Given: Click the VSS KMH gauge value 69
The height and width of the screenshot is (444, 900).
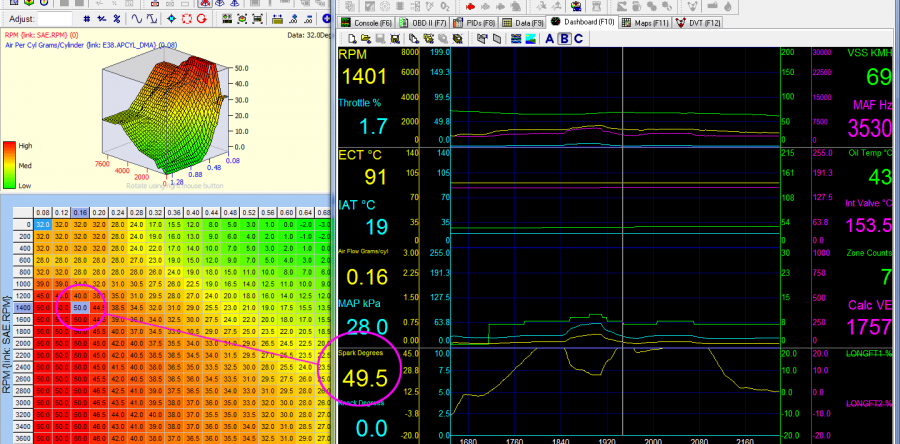Looking at the screenshot, I should click(878, 76).
